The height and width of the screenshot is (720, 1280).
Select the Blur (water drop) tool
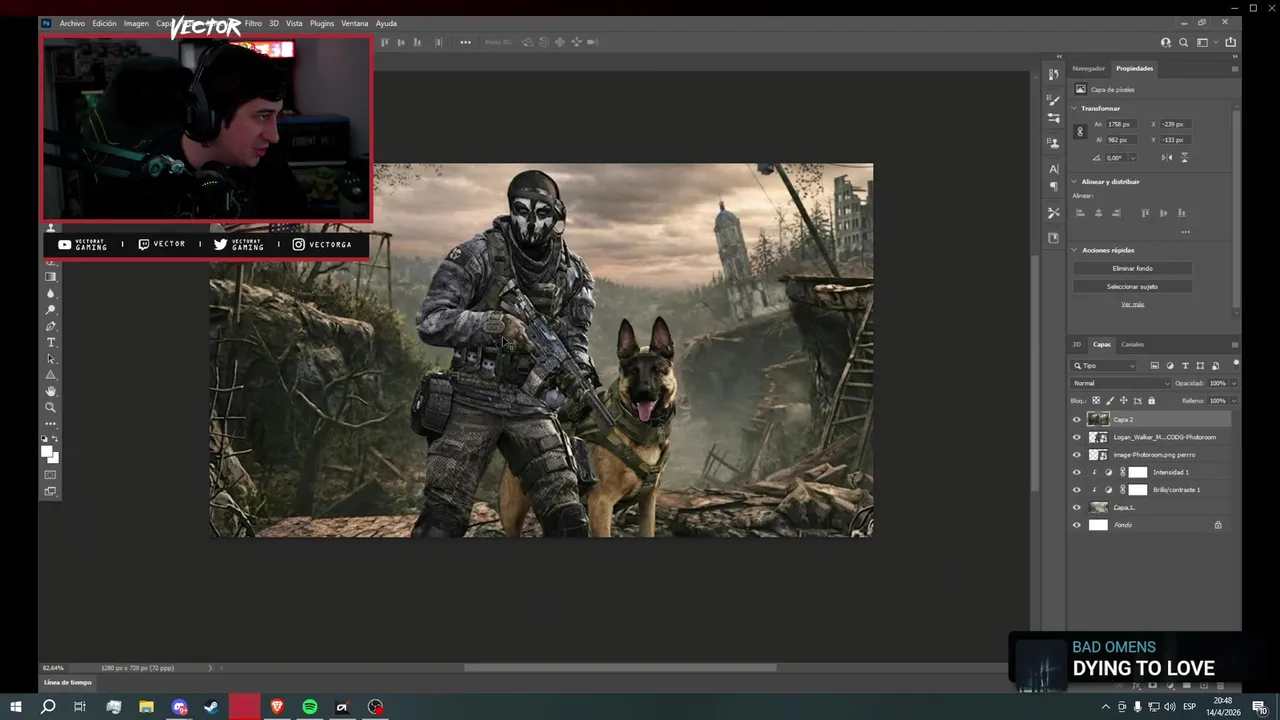point(51,293)
